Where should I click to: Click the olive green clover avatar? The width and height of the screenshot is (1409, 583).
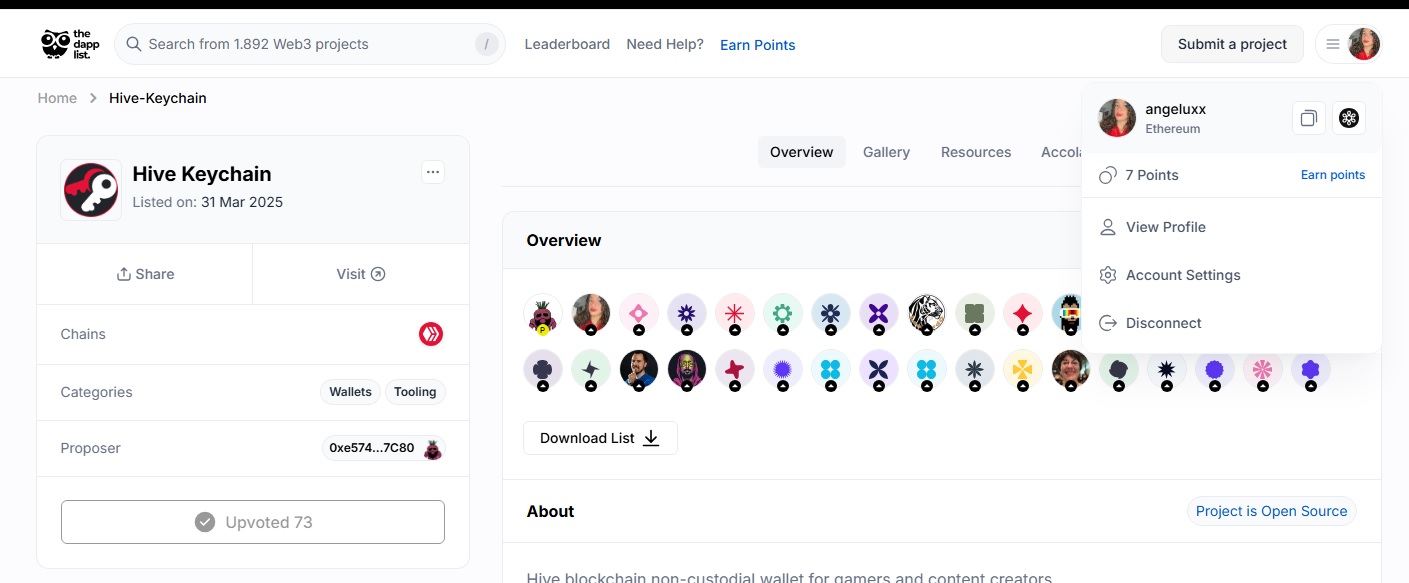[x=975, y=314]
